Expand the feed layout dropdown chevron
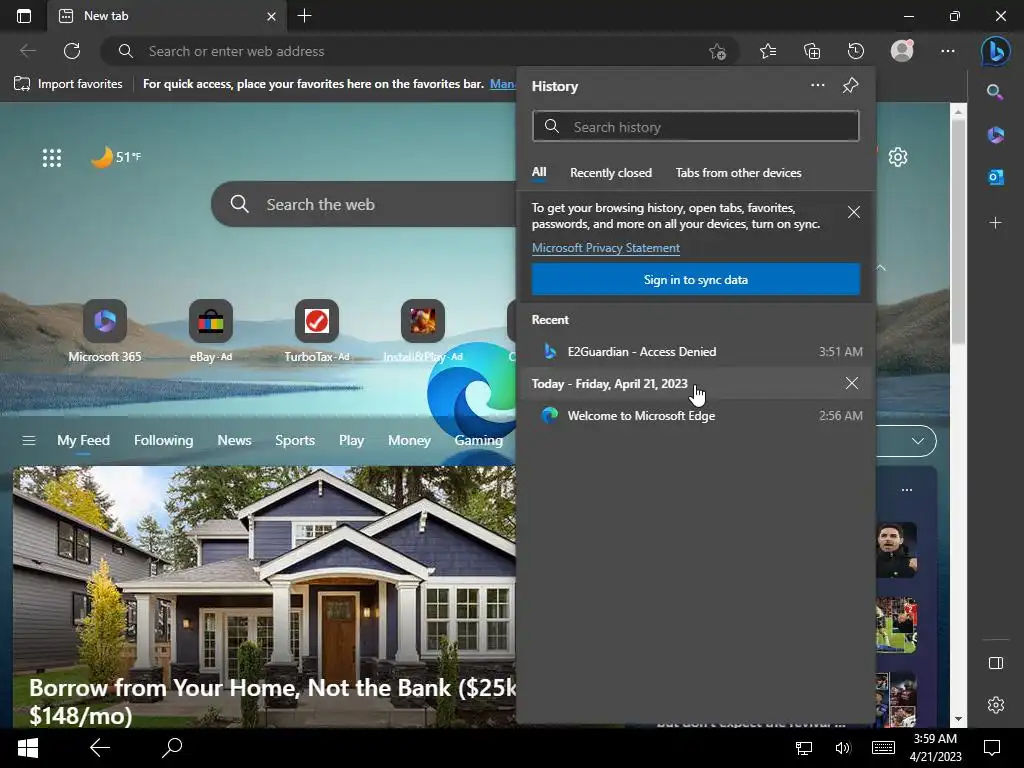The width and height of the screenshot is (1024, 768). click(918, 441)
